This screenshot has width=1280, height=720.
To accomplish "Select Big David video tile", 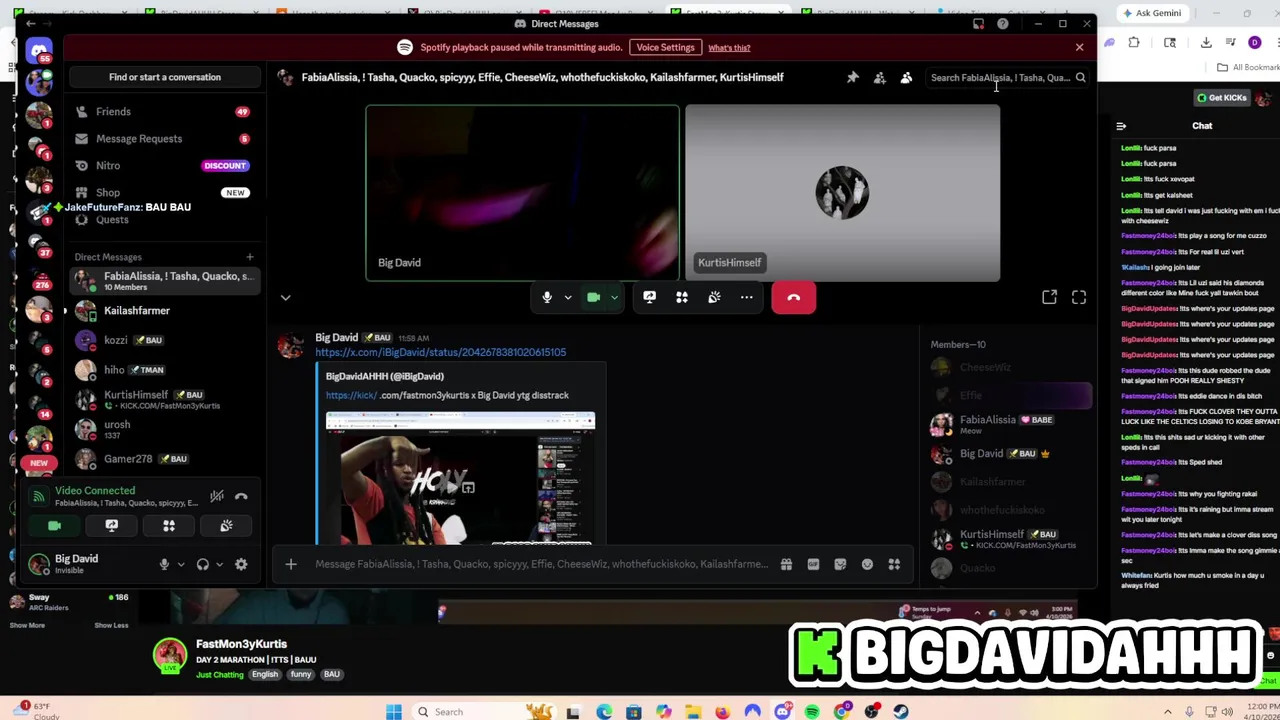I will pos(522,193).
